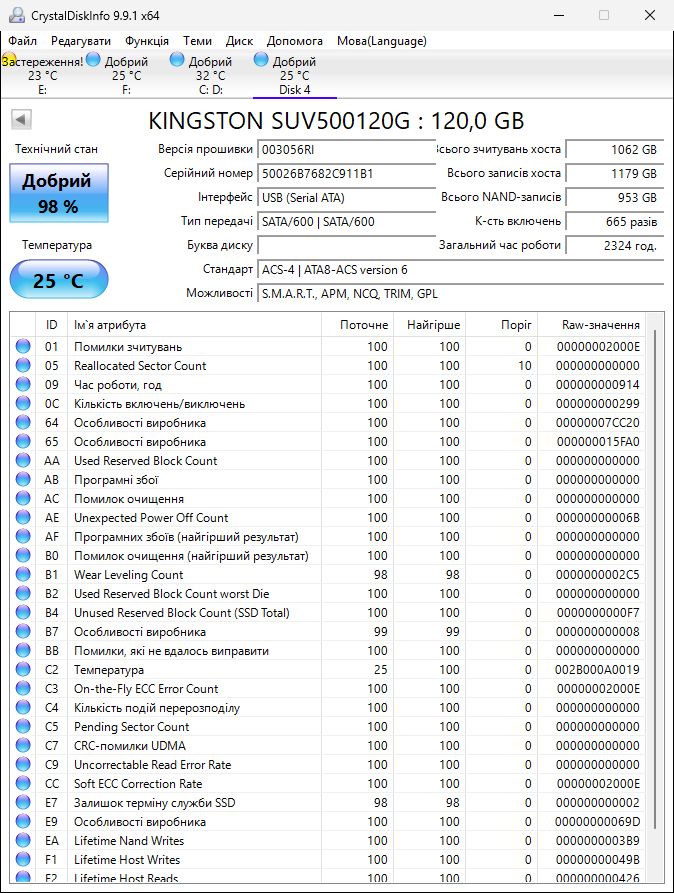Select Залишок терміну служби SSD attribute name

tap(154, 802)
